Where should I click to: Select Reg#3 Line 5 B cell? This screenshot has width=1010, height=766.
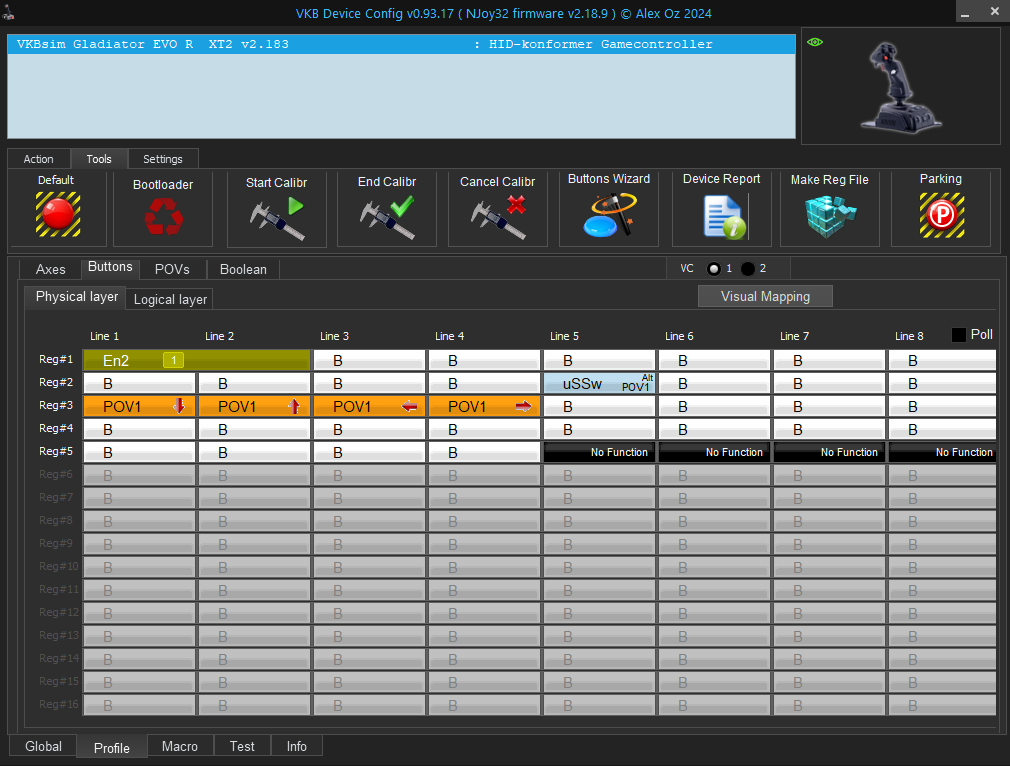[x=599, y=407]
